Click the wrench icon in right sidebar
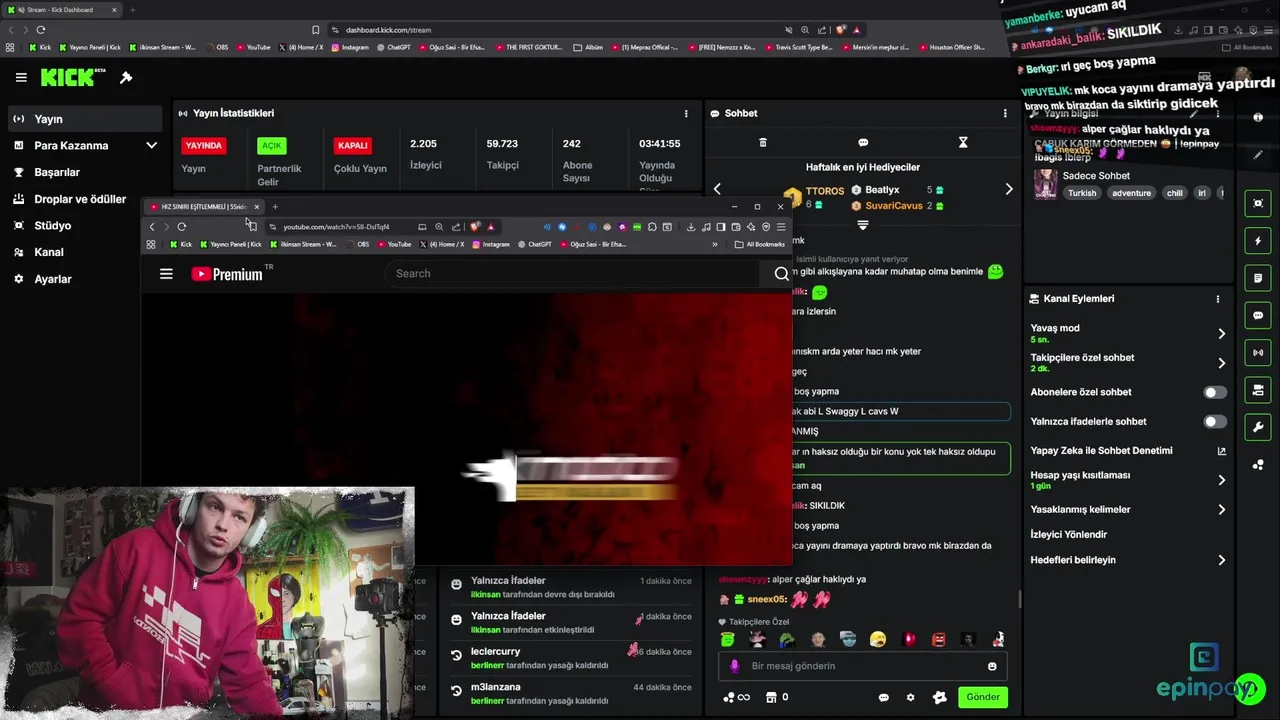Screen dimensions: 1280x720 pos(1258,427)
